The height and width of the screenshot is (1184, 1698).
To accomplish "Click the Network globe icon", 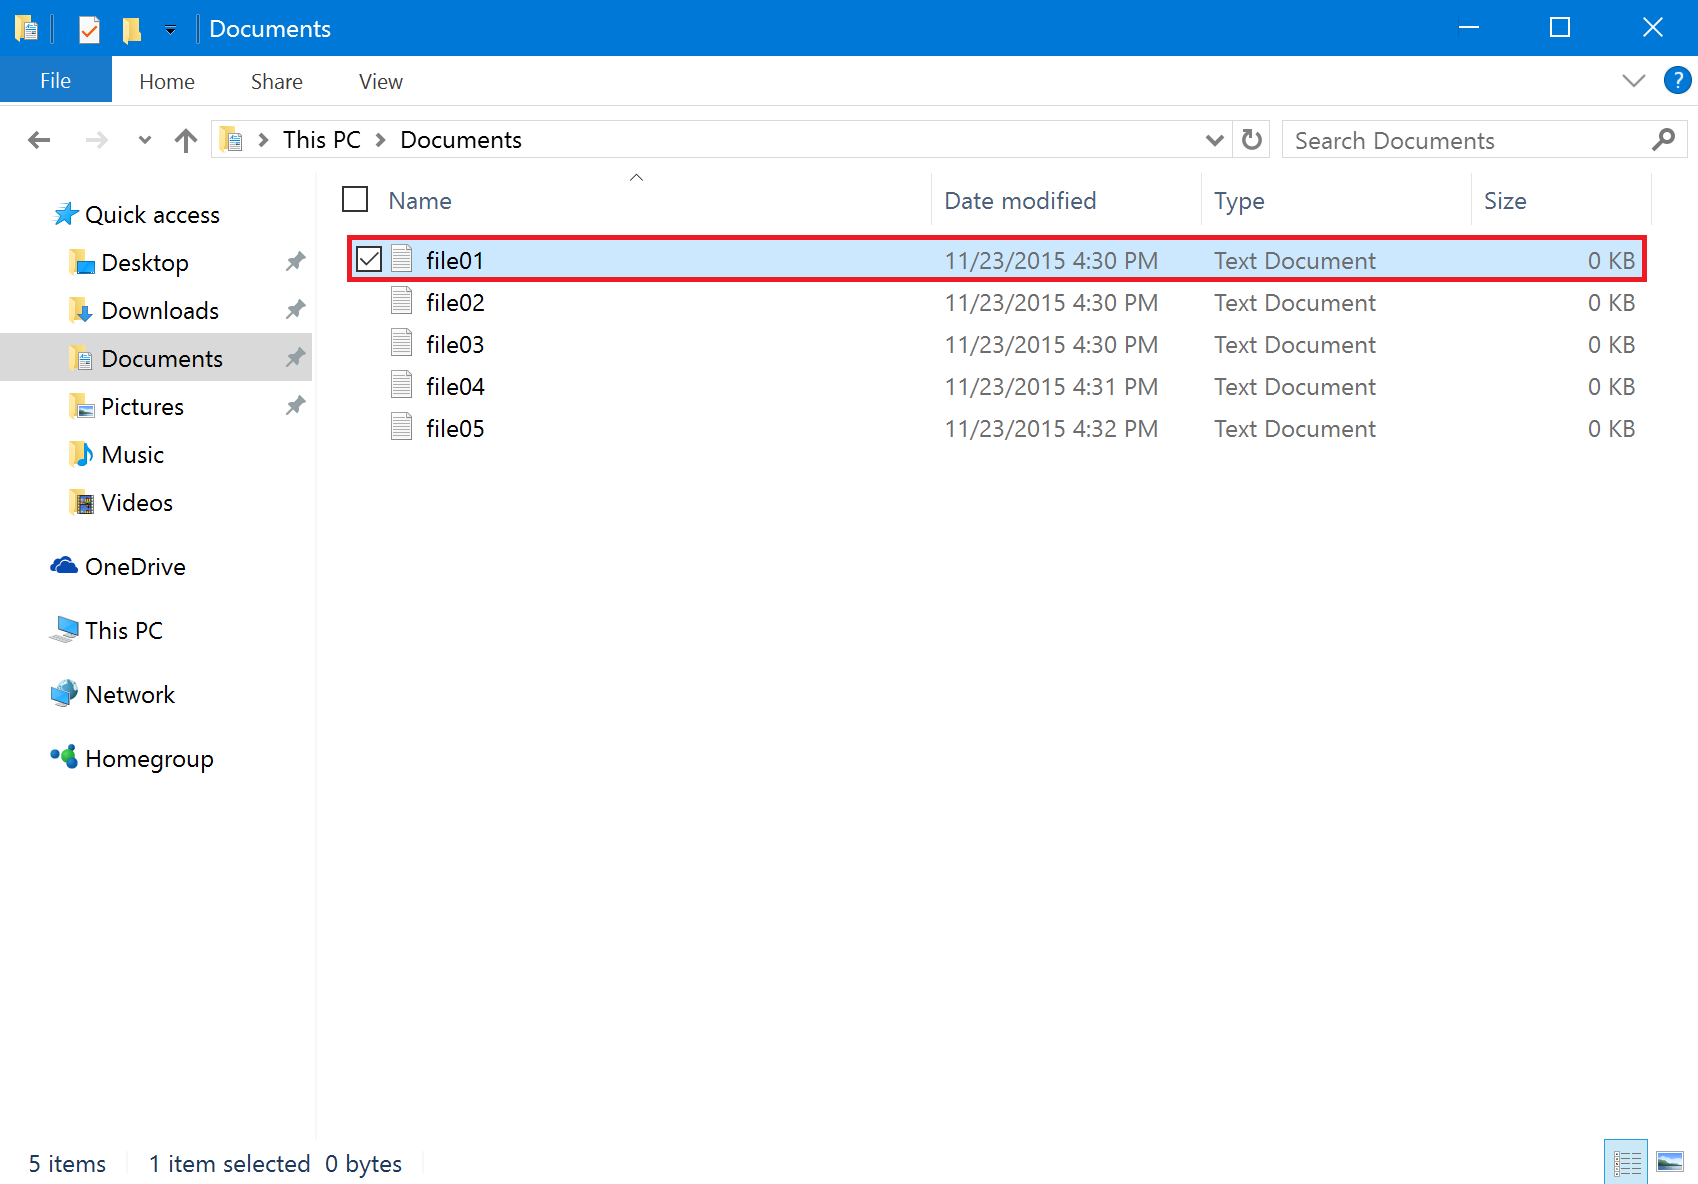I will tap(64, 693).
